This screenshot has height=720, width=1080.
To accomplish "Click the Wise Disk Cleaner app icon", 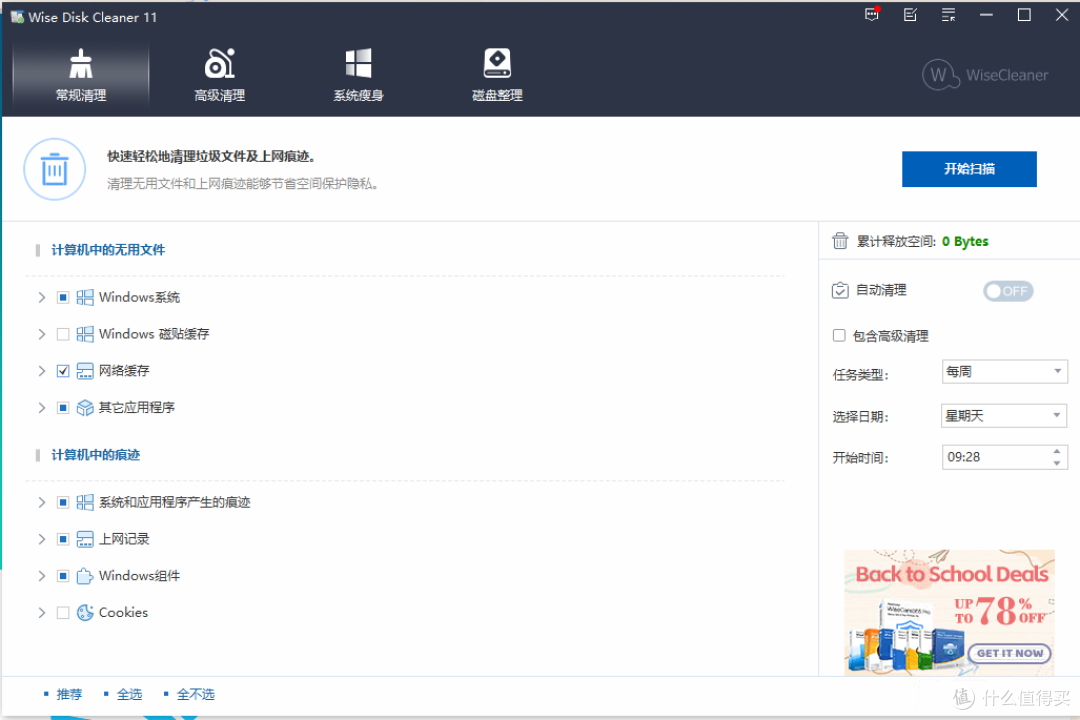I will coord(17,17).
